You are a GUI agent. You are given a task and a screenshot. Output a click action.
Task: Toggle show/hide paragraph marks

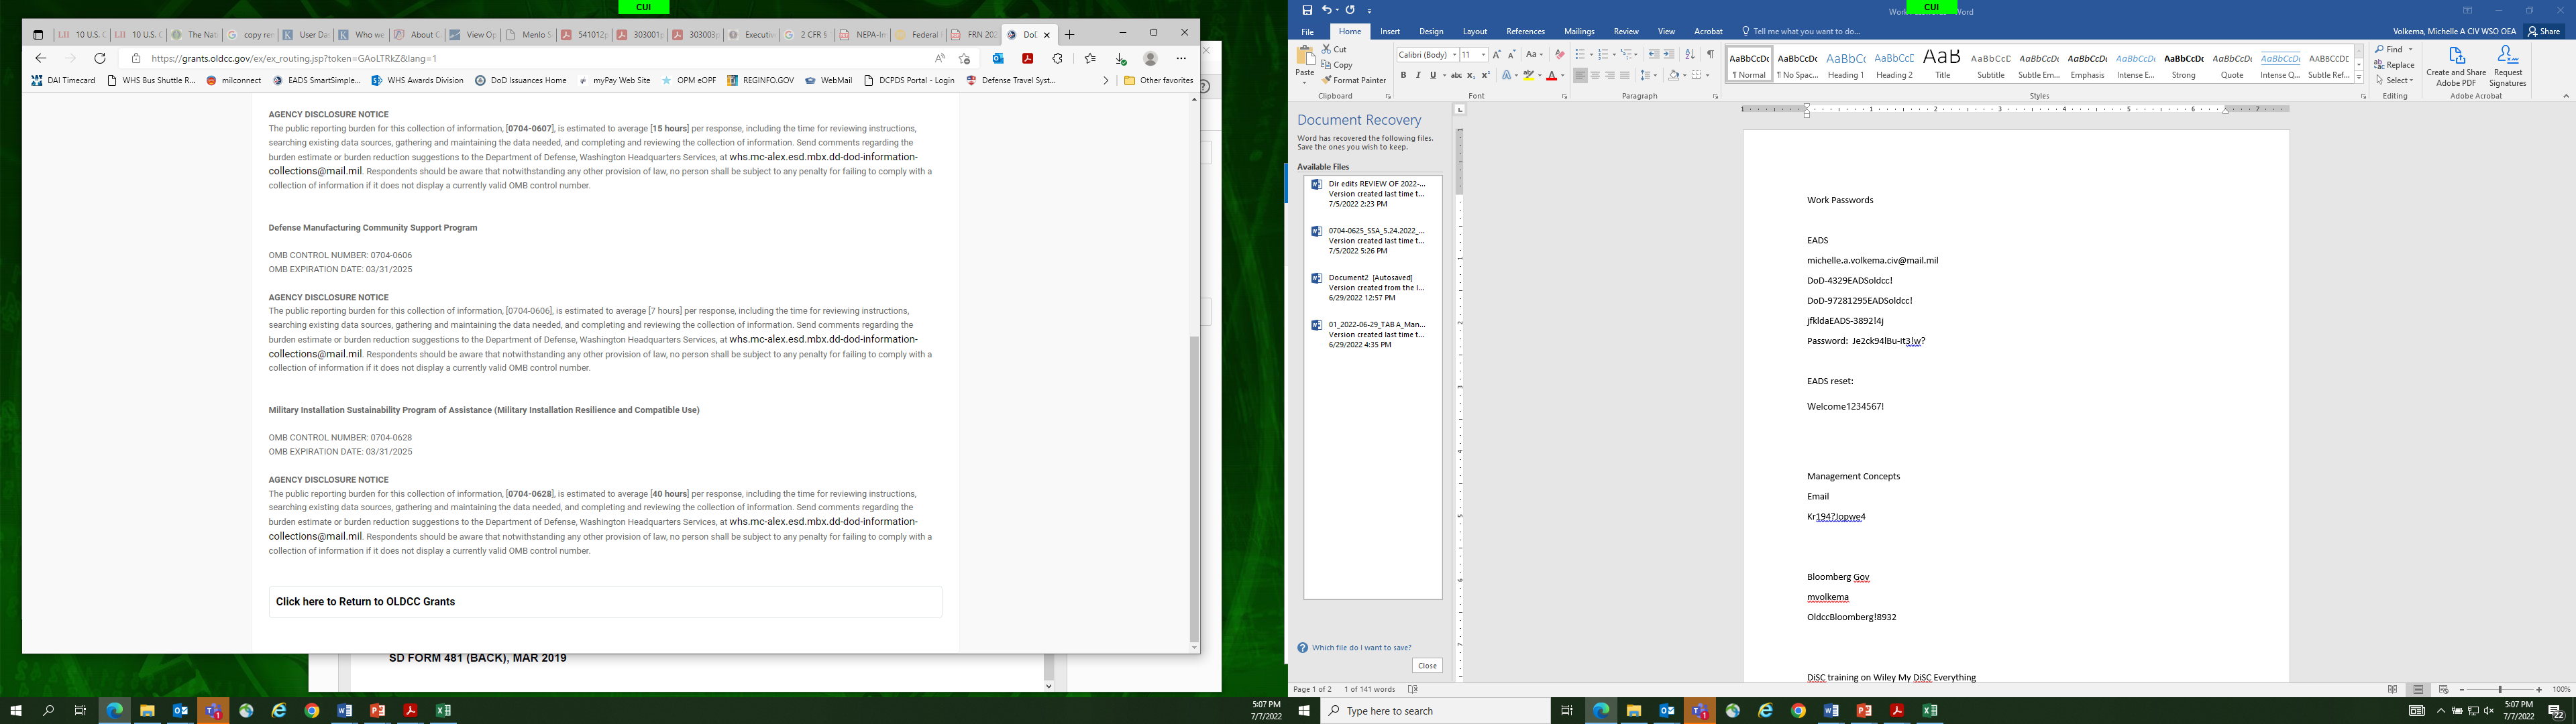click(1710, 55)
